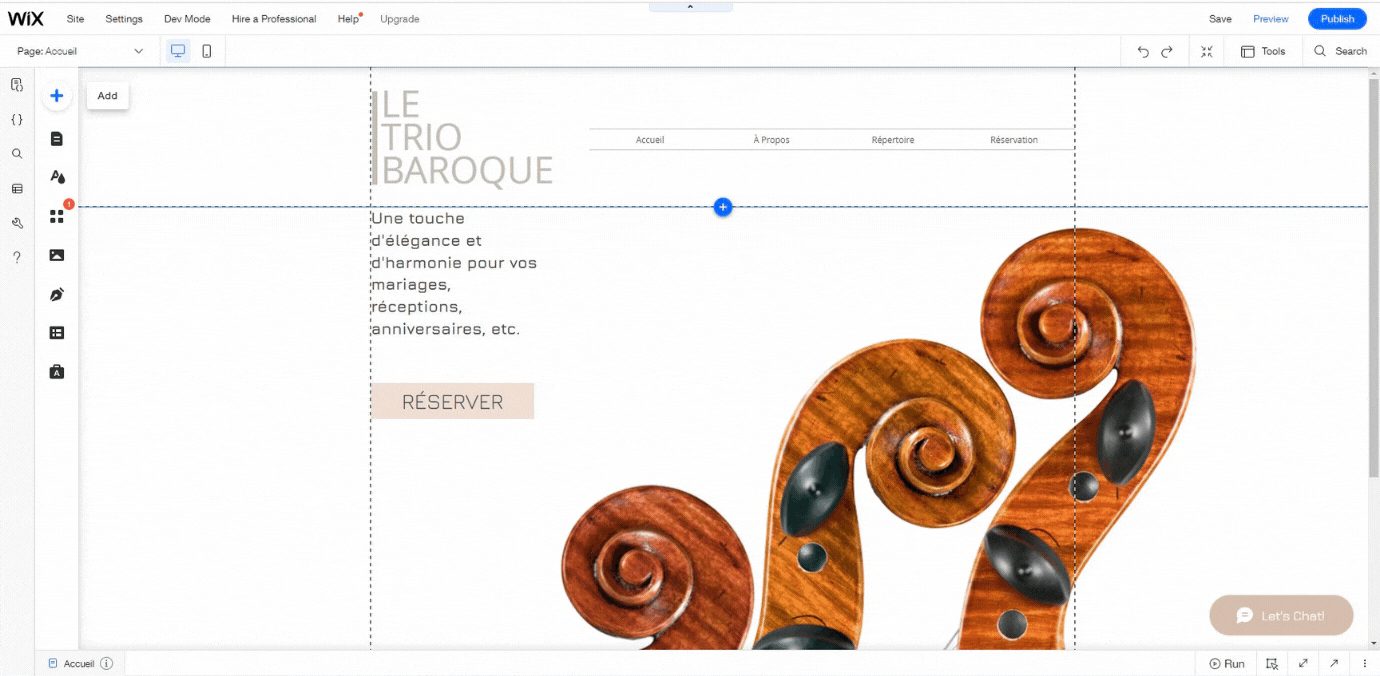This screenshot has width=1380, height=676.
Task: Open the Content Manager table icon in the add panel
Action: [57, 333]
